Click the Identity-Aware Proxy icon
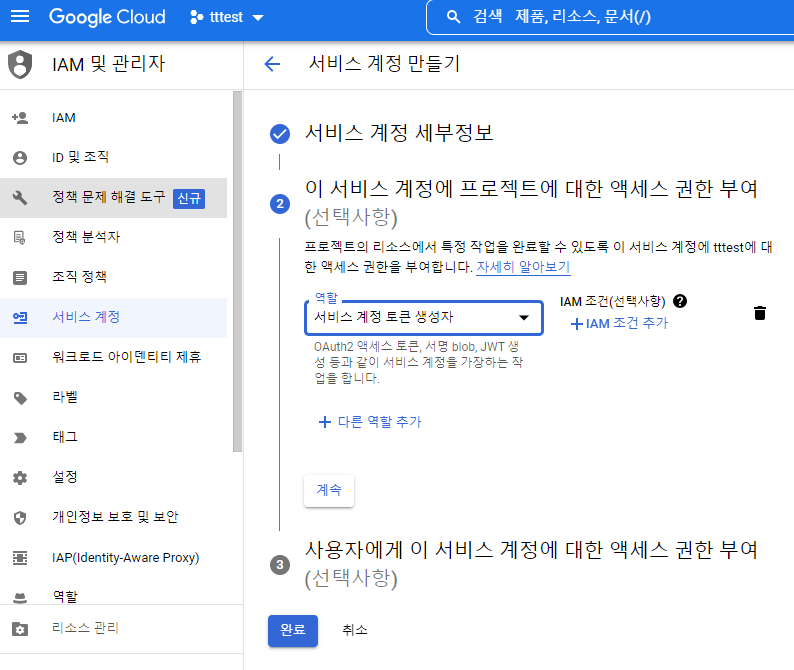Viewport: 794px width, 670px height. coord(20,558)
